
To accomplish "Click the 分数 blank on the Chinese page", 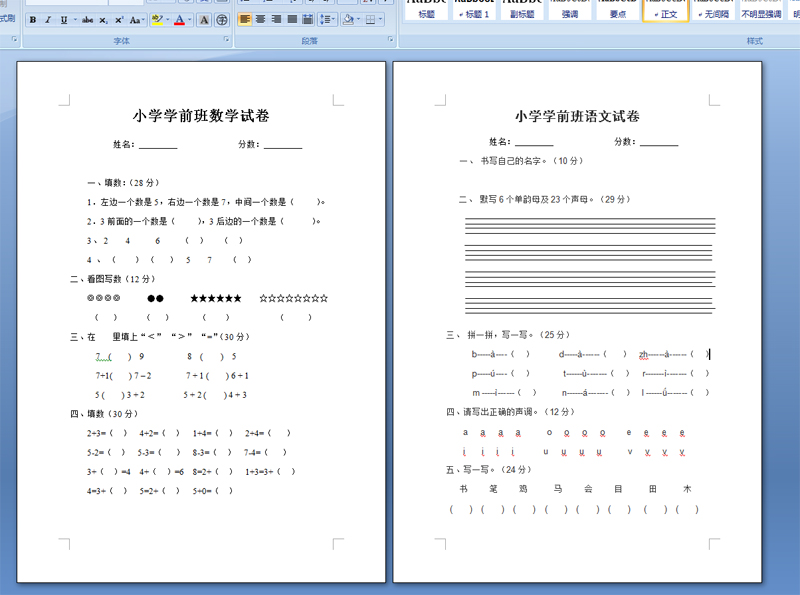I will click(x=659, y=142).
